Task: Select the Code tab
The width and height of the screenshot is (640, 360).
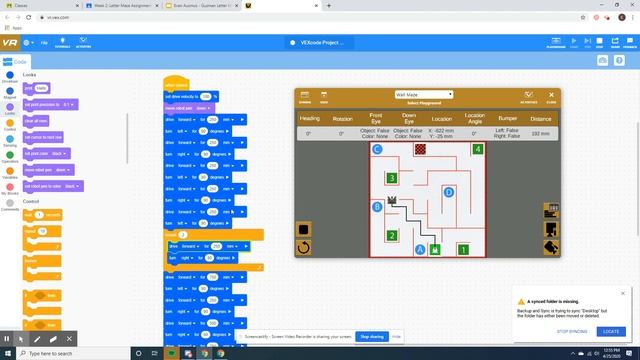Action: 15,62
